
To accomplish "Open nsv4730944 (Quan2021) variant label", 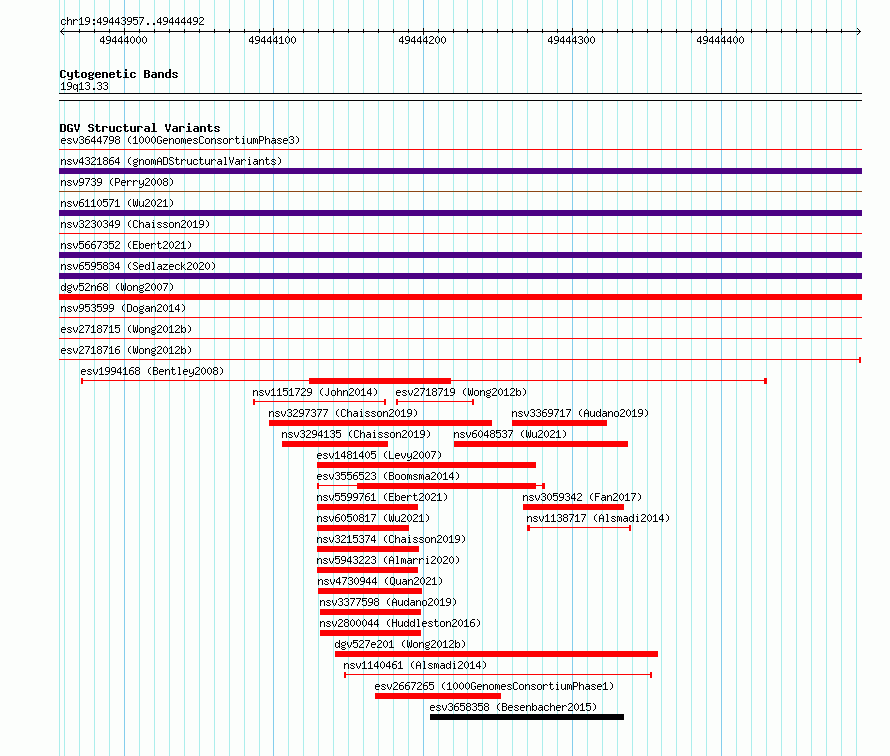I will 380,581.
